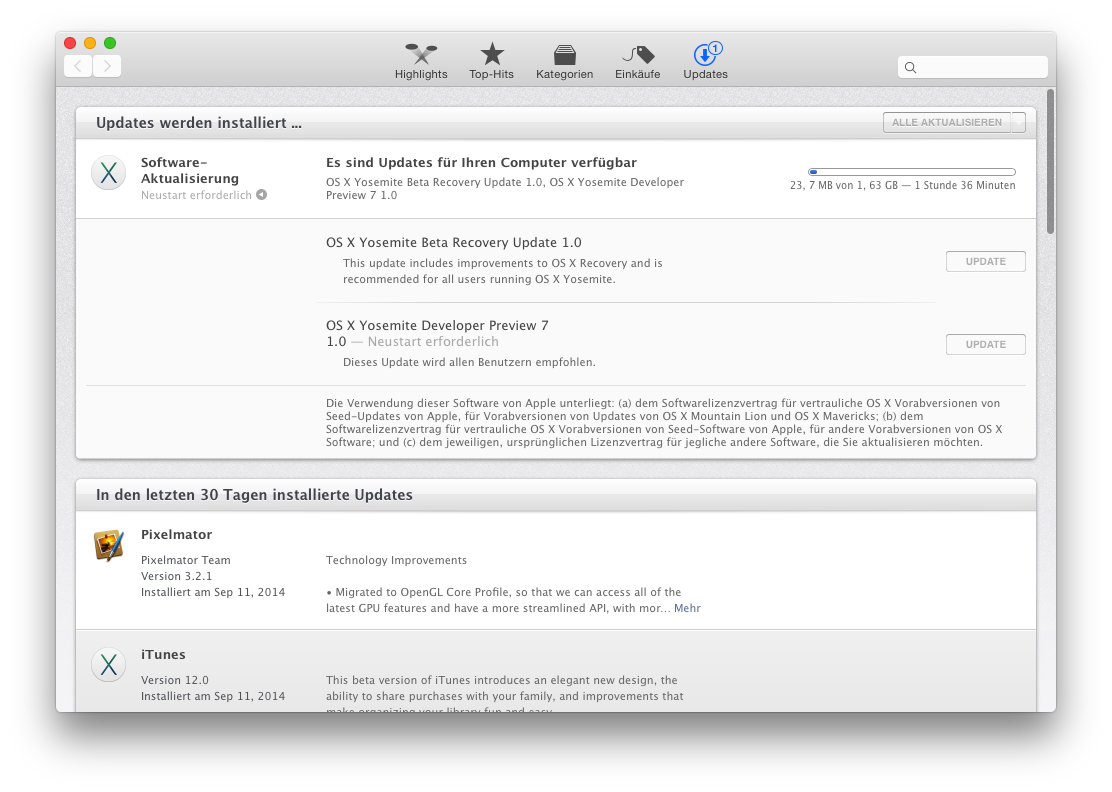
Task: Zoom the window with the green button
Action: coord(110,43)
